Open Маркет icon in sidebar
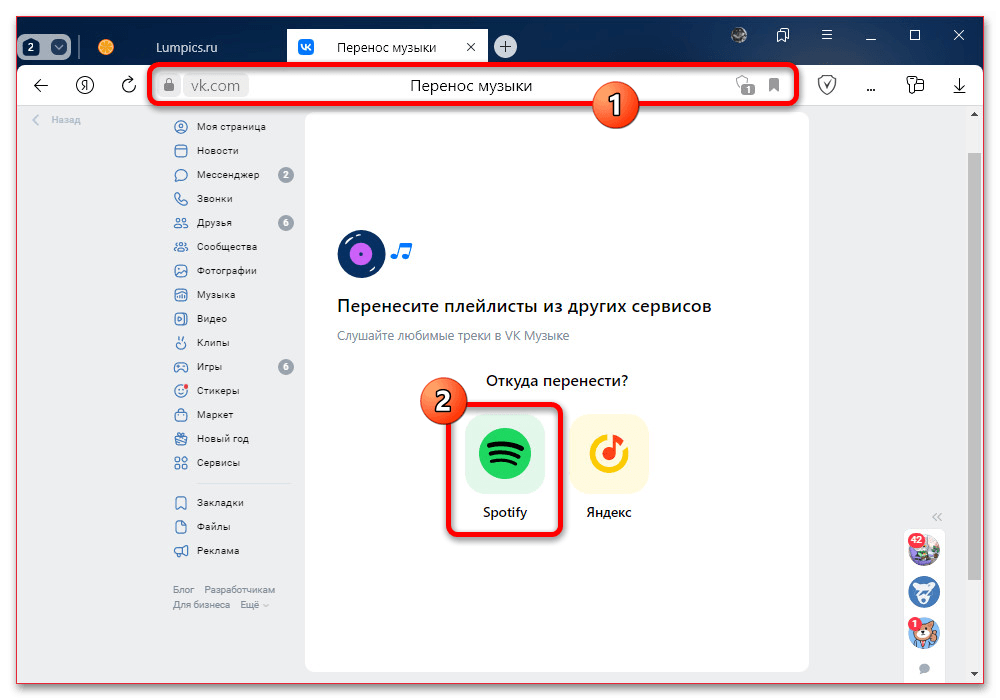 pyautogui.click(x=181, y=415)
